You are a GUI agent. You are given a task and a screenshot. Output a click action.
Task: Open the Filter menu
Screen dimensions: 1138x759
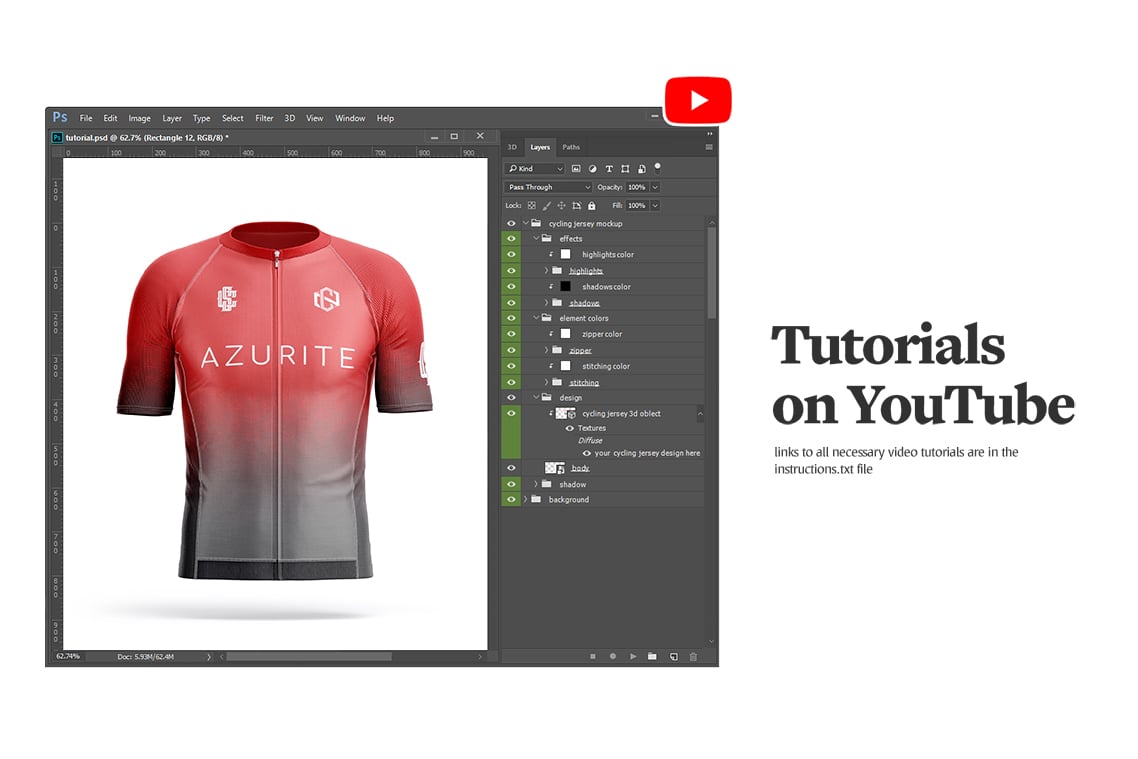(263, 118)
